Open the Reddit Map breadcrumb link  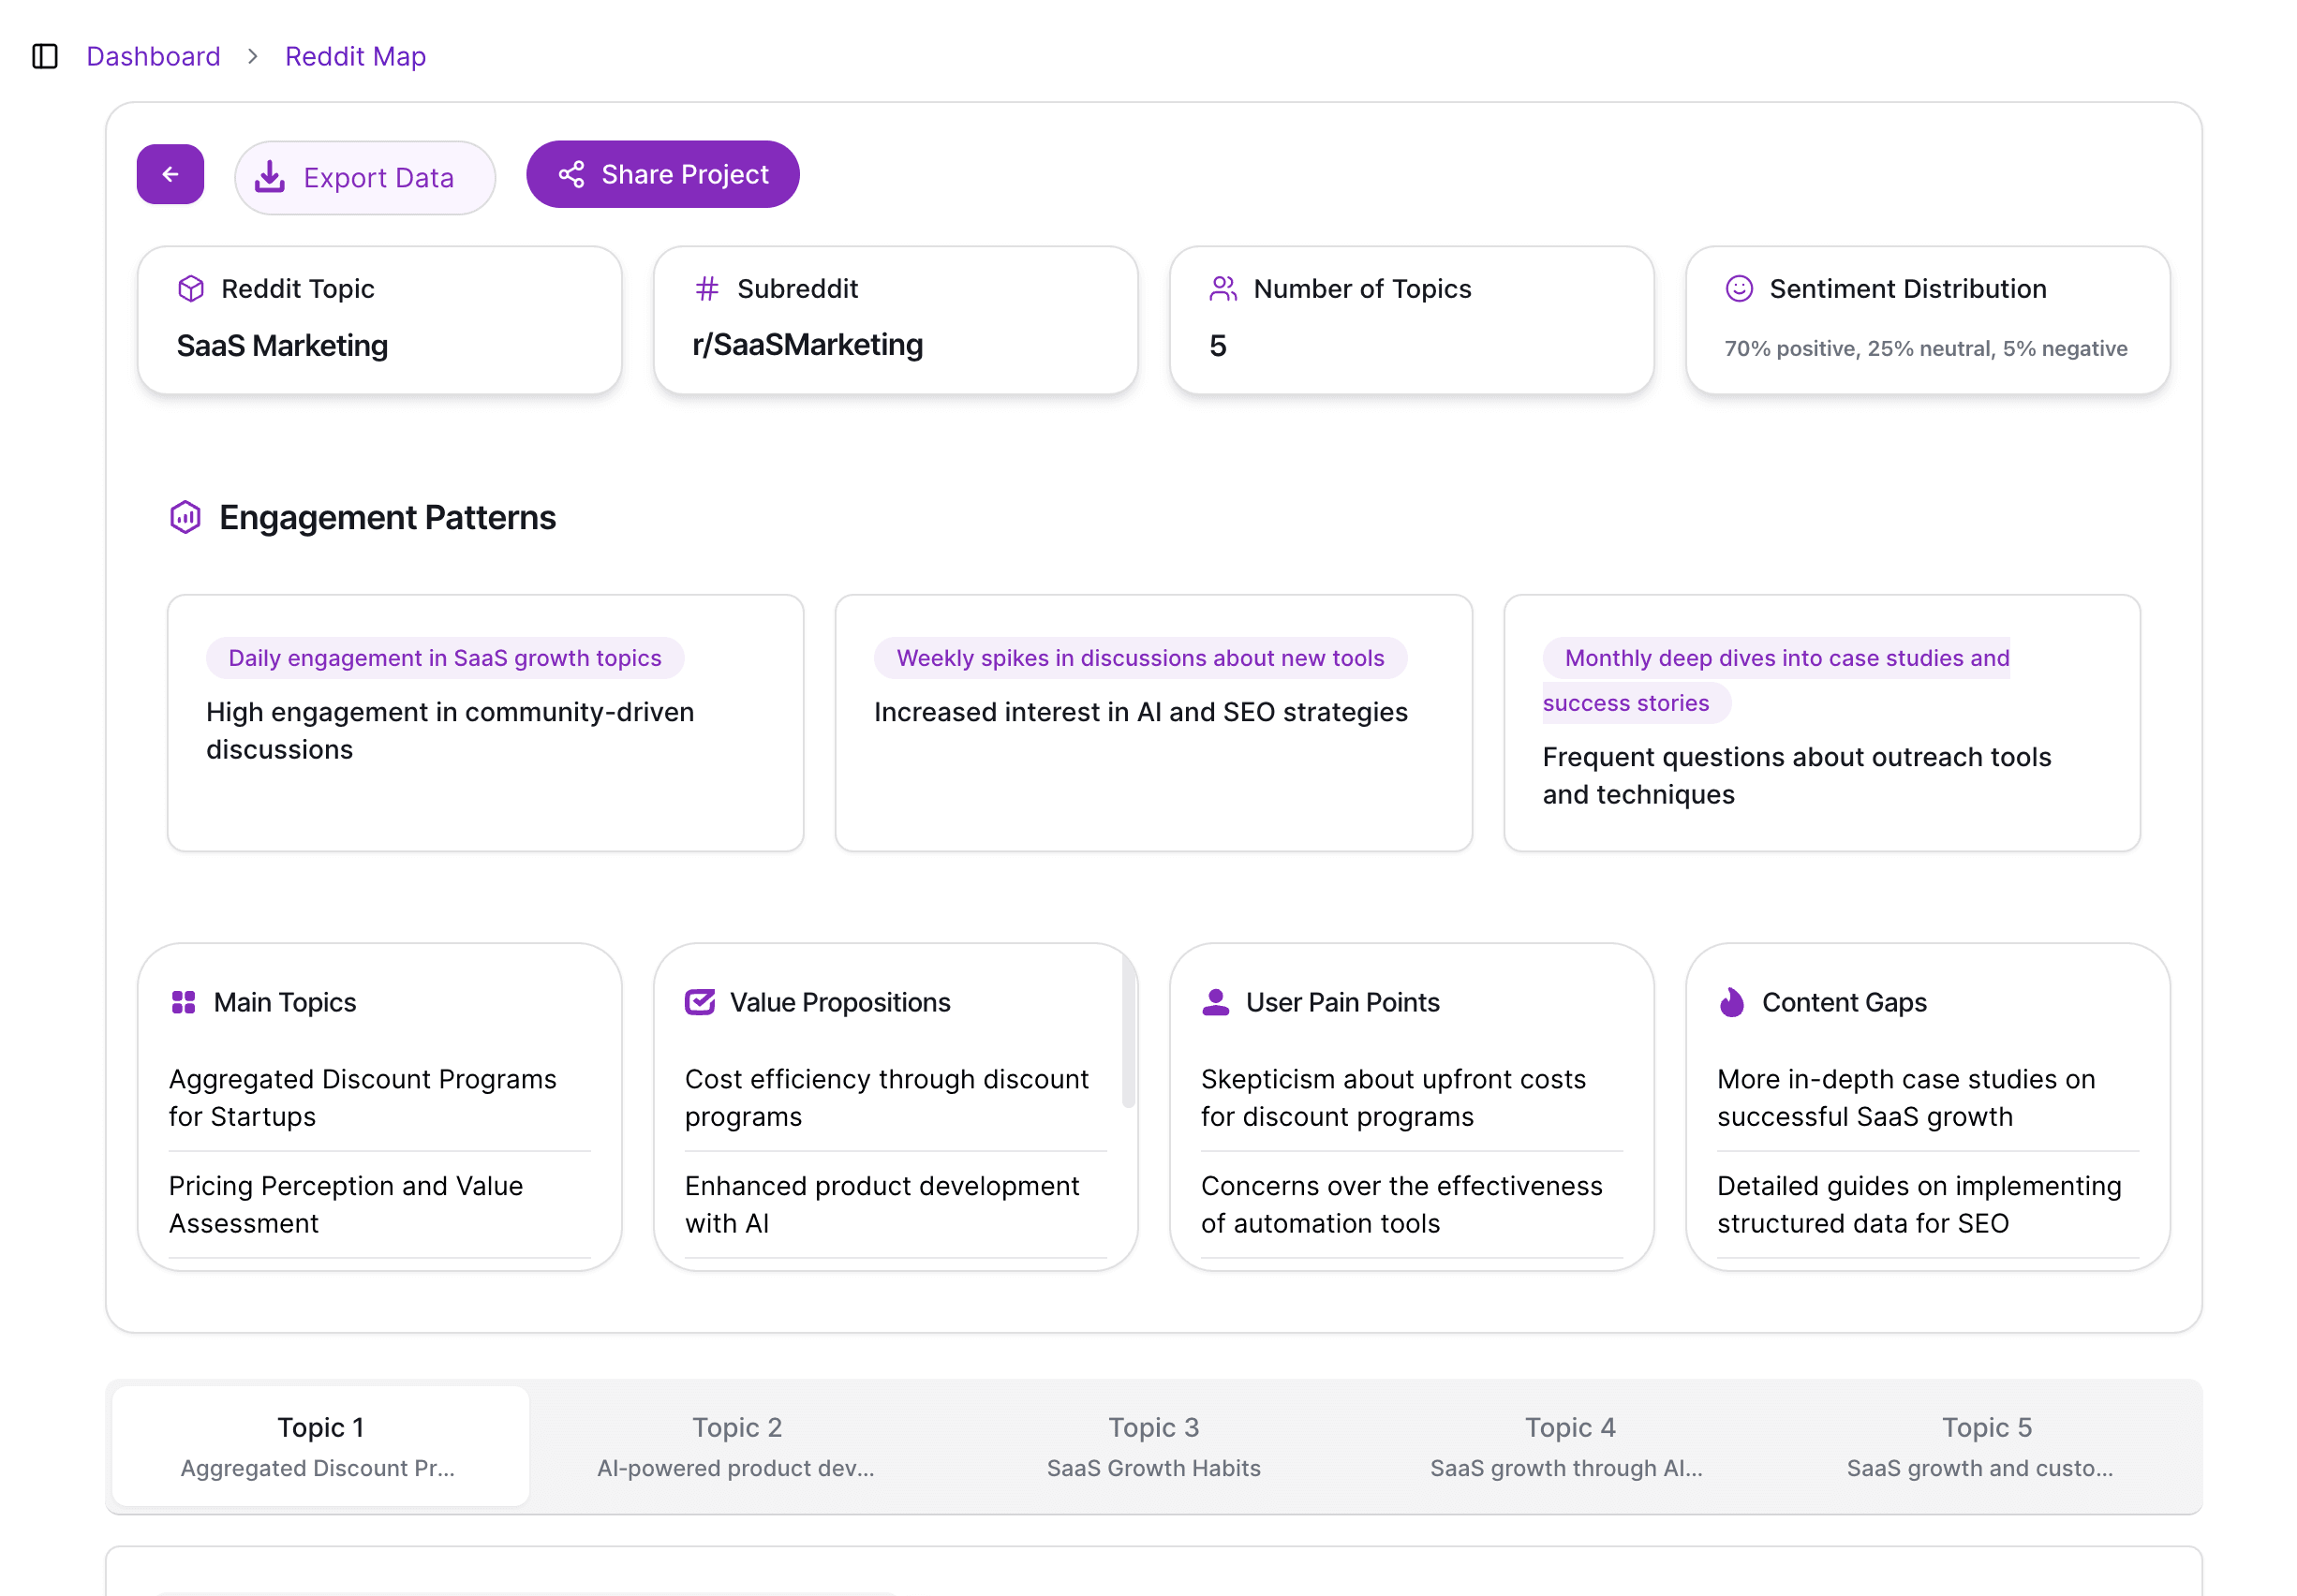click(355, 56)
